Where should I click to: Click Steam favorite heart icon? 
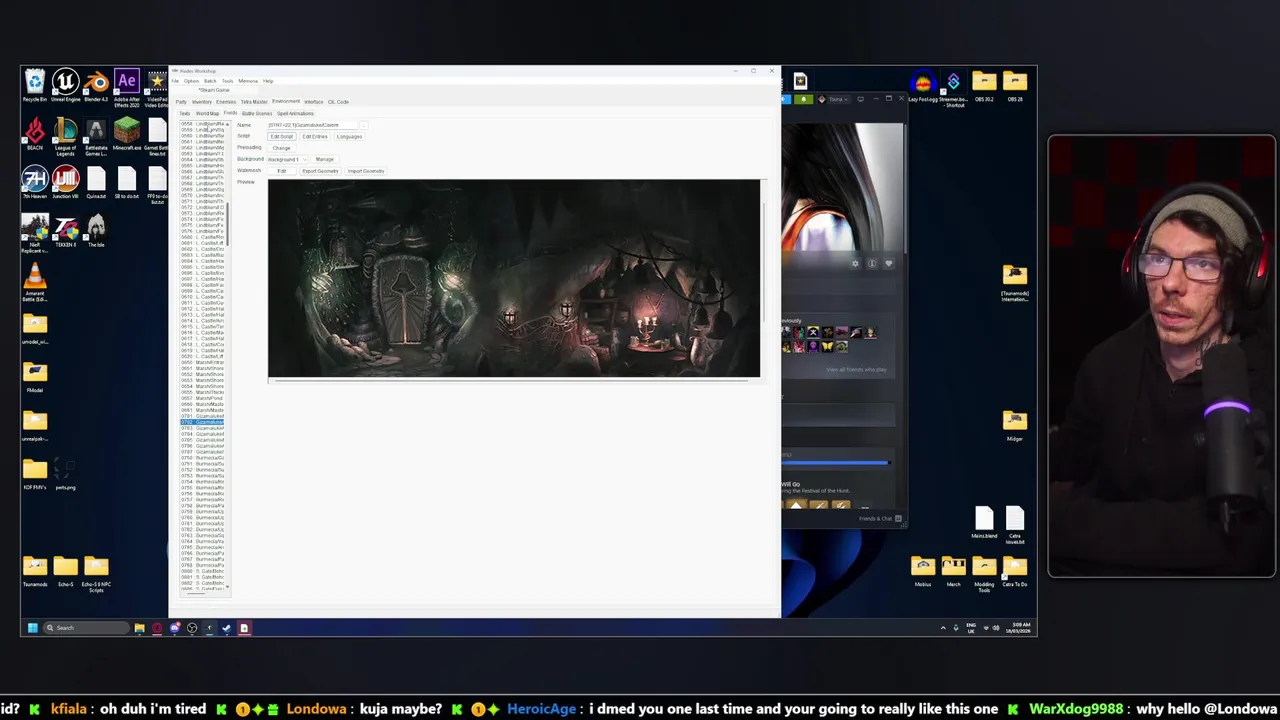(x=889, y=264)
